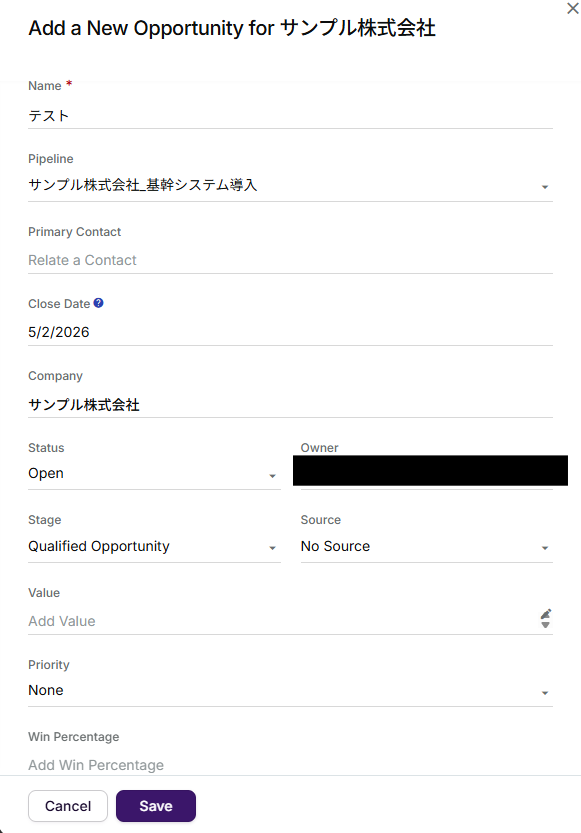Viewport: 581px width, 833px height.
Task: Click the Close Date field 5/2/2026
Action: pyautogui.click(x=290, y=333)
